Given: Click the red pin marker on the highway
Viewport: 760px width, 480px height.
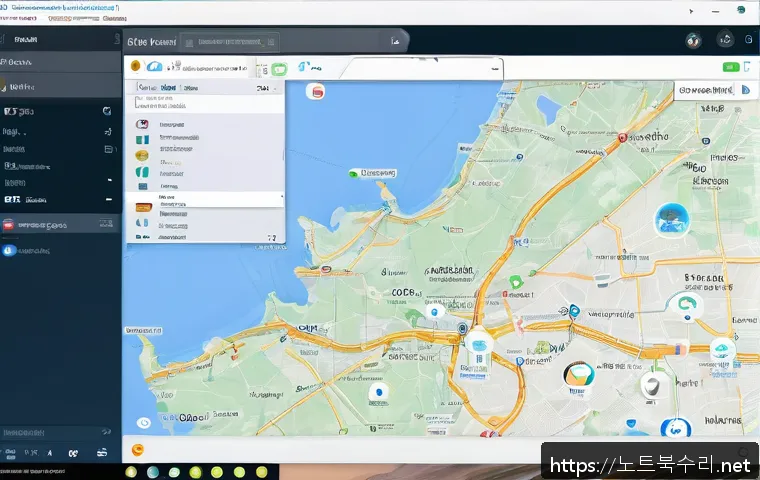Looking at the screenshot, I should pyautogui.click(x=622, y=137).
